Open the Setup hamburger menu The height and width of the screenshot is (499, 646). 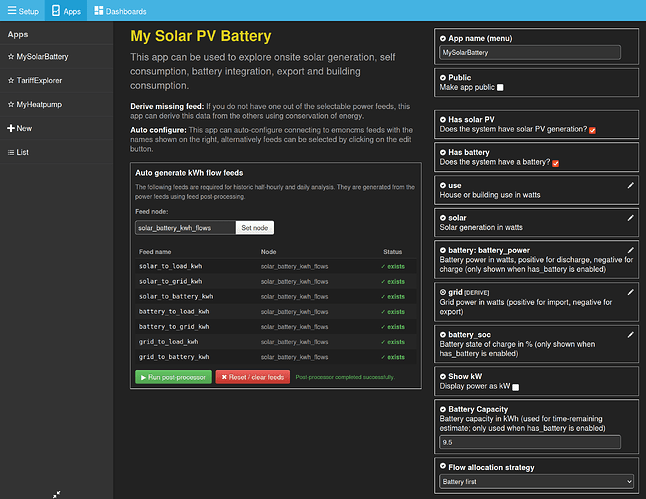[23, 11]
